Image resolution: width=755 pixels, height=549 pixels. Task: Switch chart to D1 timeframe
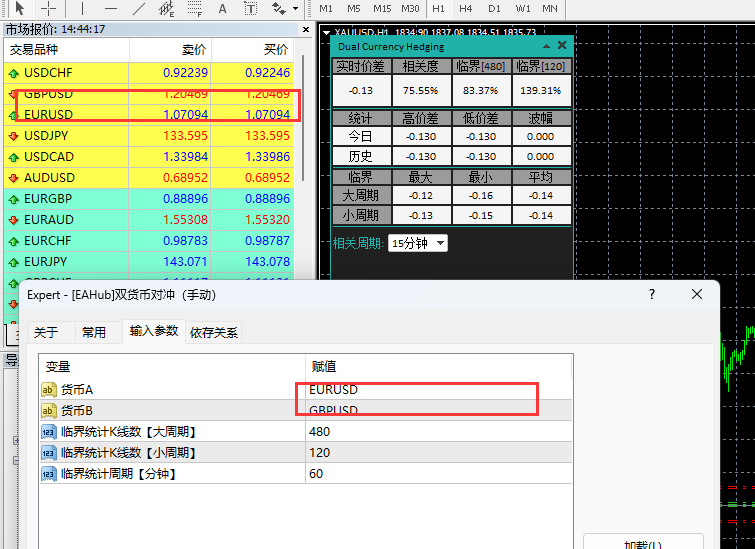coord(494,9)
